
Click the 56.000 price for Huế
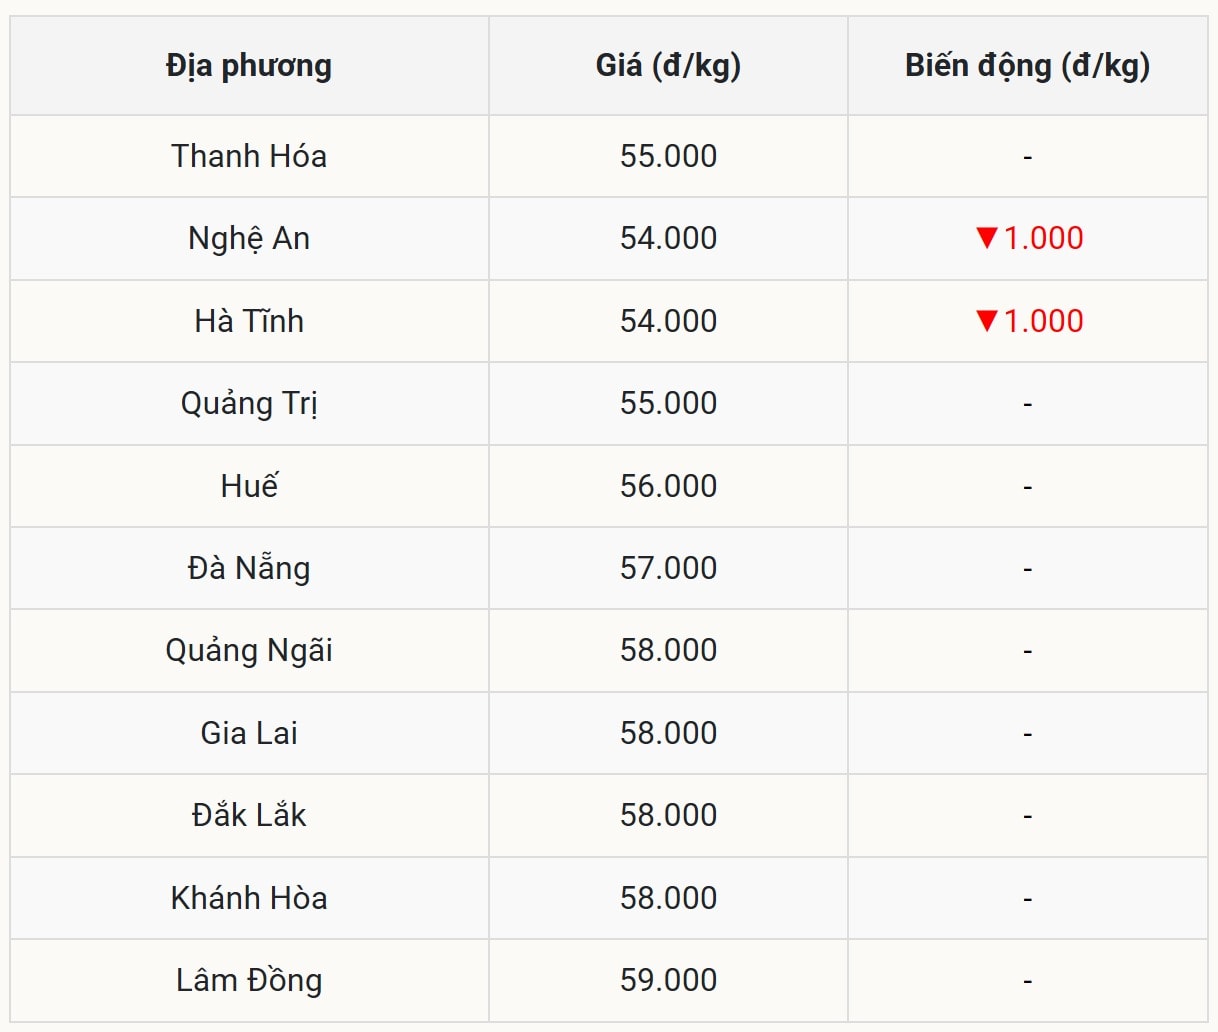(x=668, y=486)
